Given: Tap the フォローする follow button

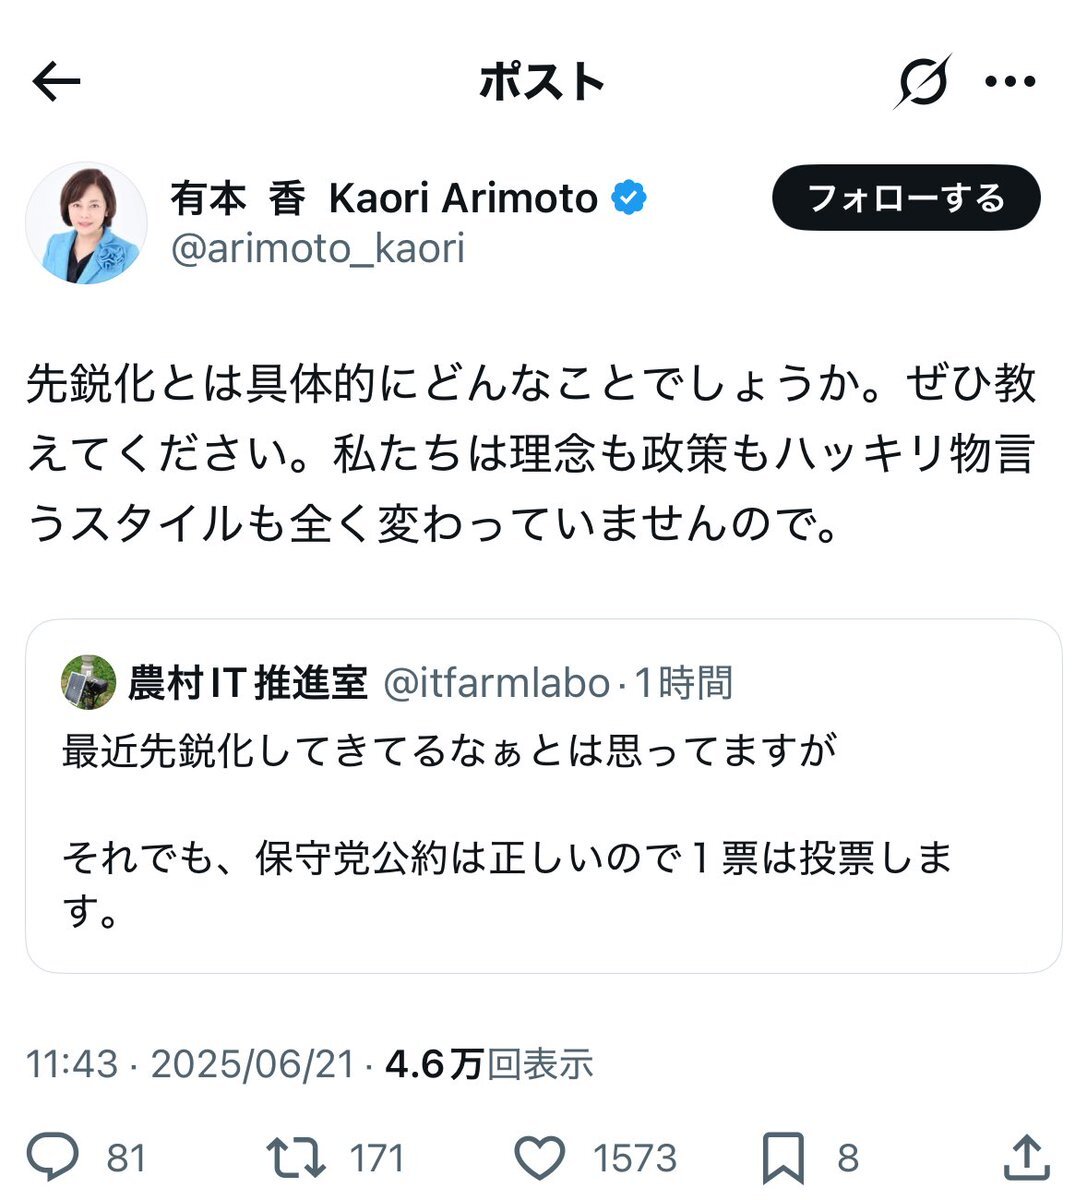Looking at the screenshot, I should pos(906,198).
